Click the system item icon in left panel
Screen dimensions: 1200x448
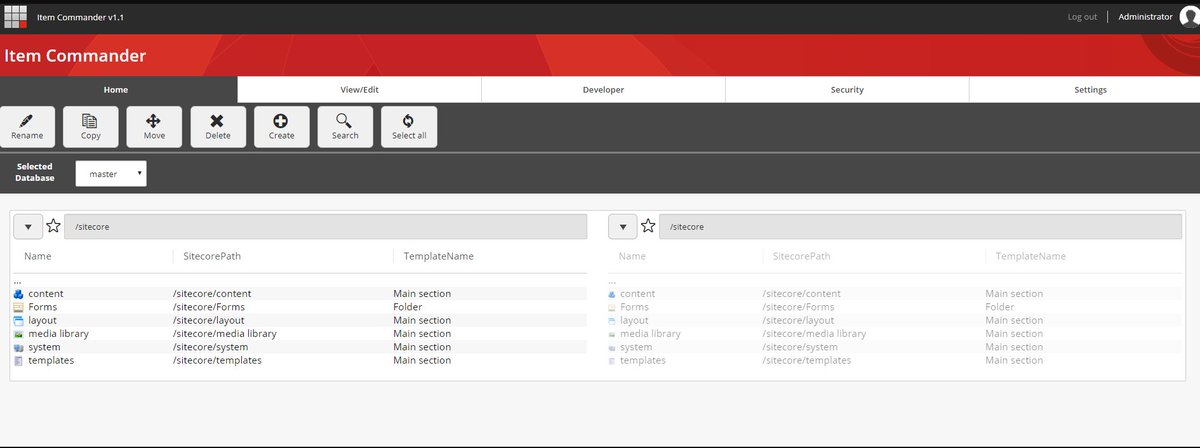click(18, 347)
